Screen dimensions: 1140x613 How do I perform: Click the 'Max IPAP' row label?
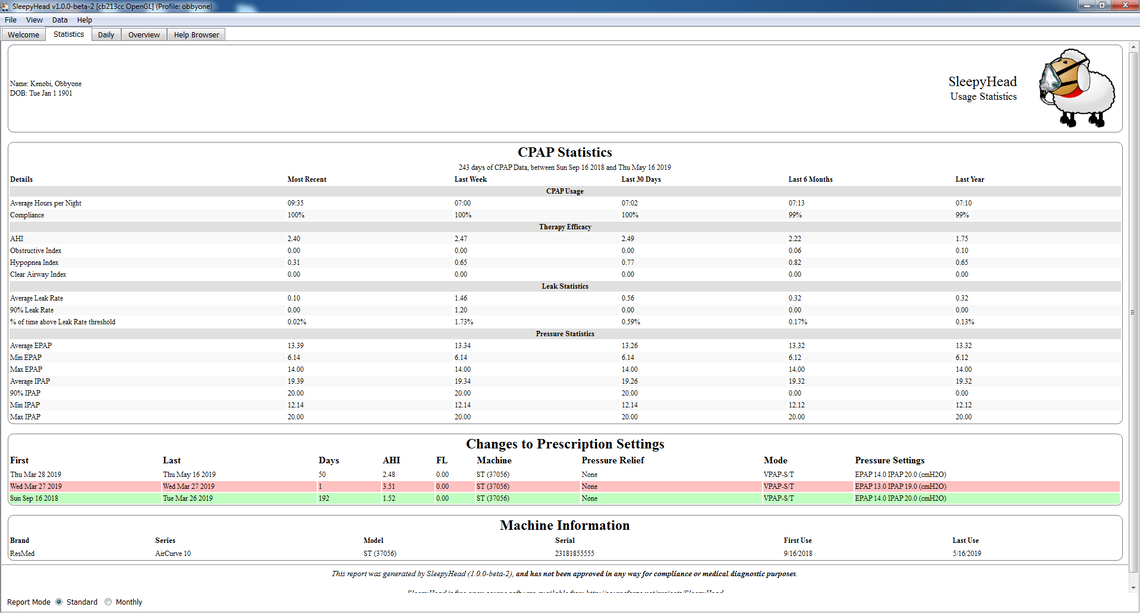(25, 417)
